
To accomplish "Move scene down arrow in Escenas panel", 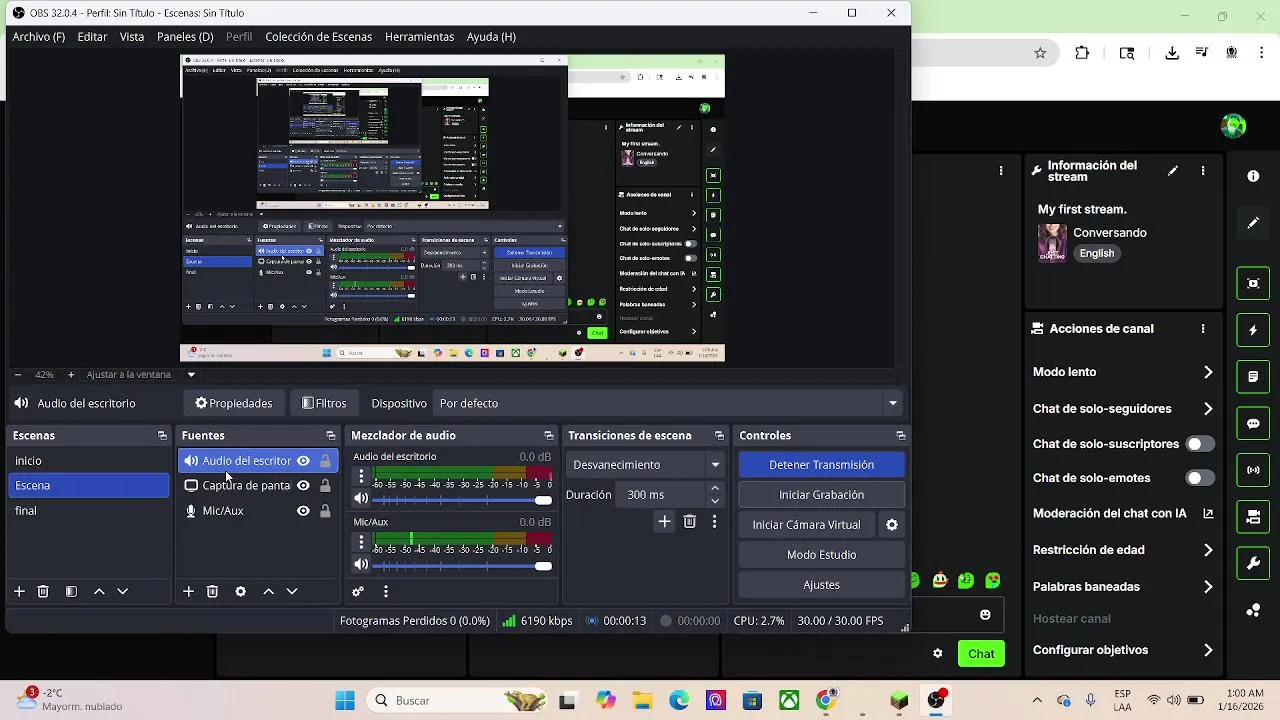I will click(123, 592).
